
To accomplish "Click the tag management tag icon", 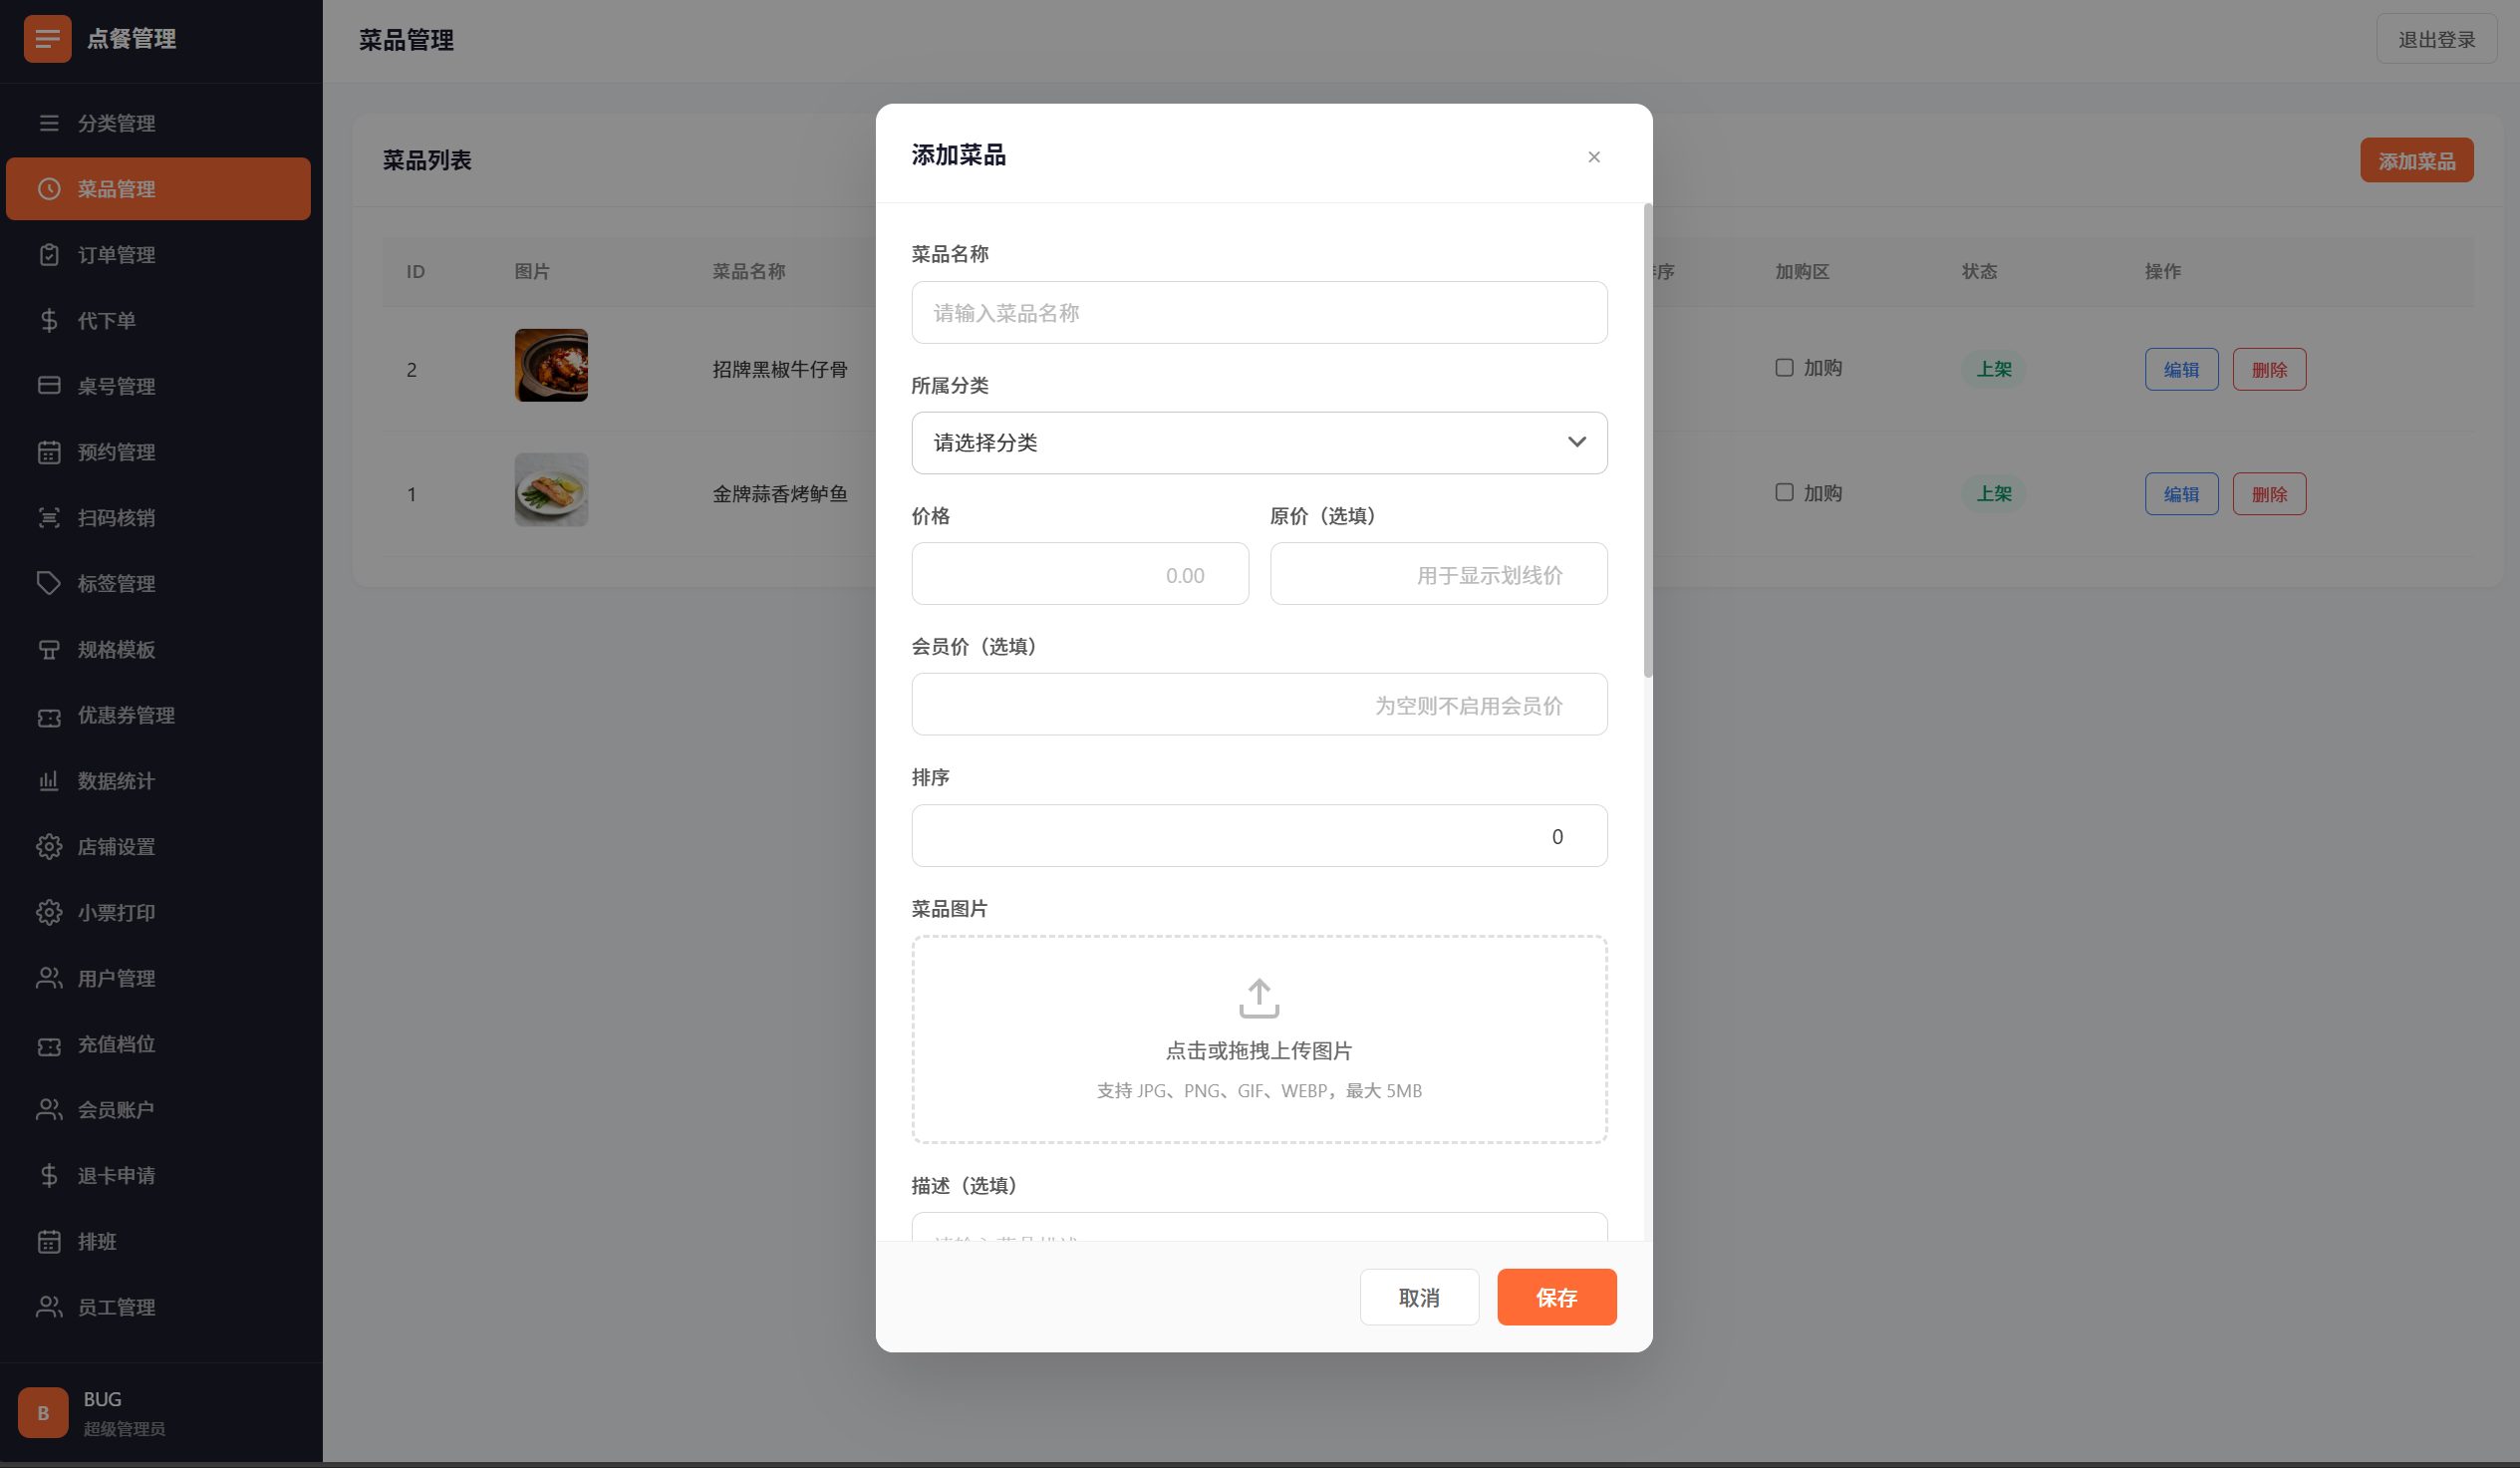I will pos(49,583).
